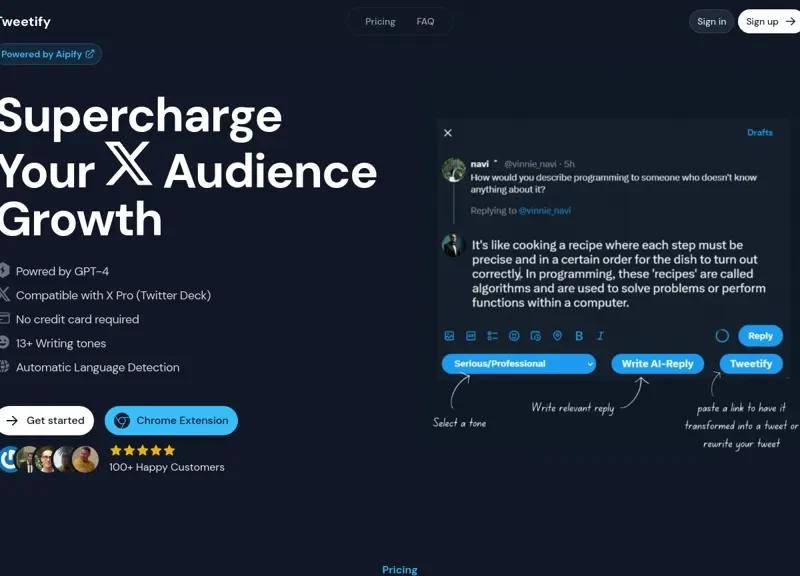
Task: Toggle bold formatting in composer
Action: (579, 336)
